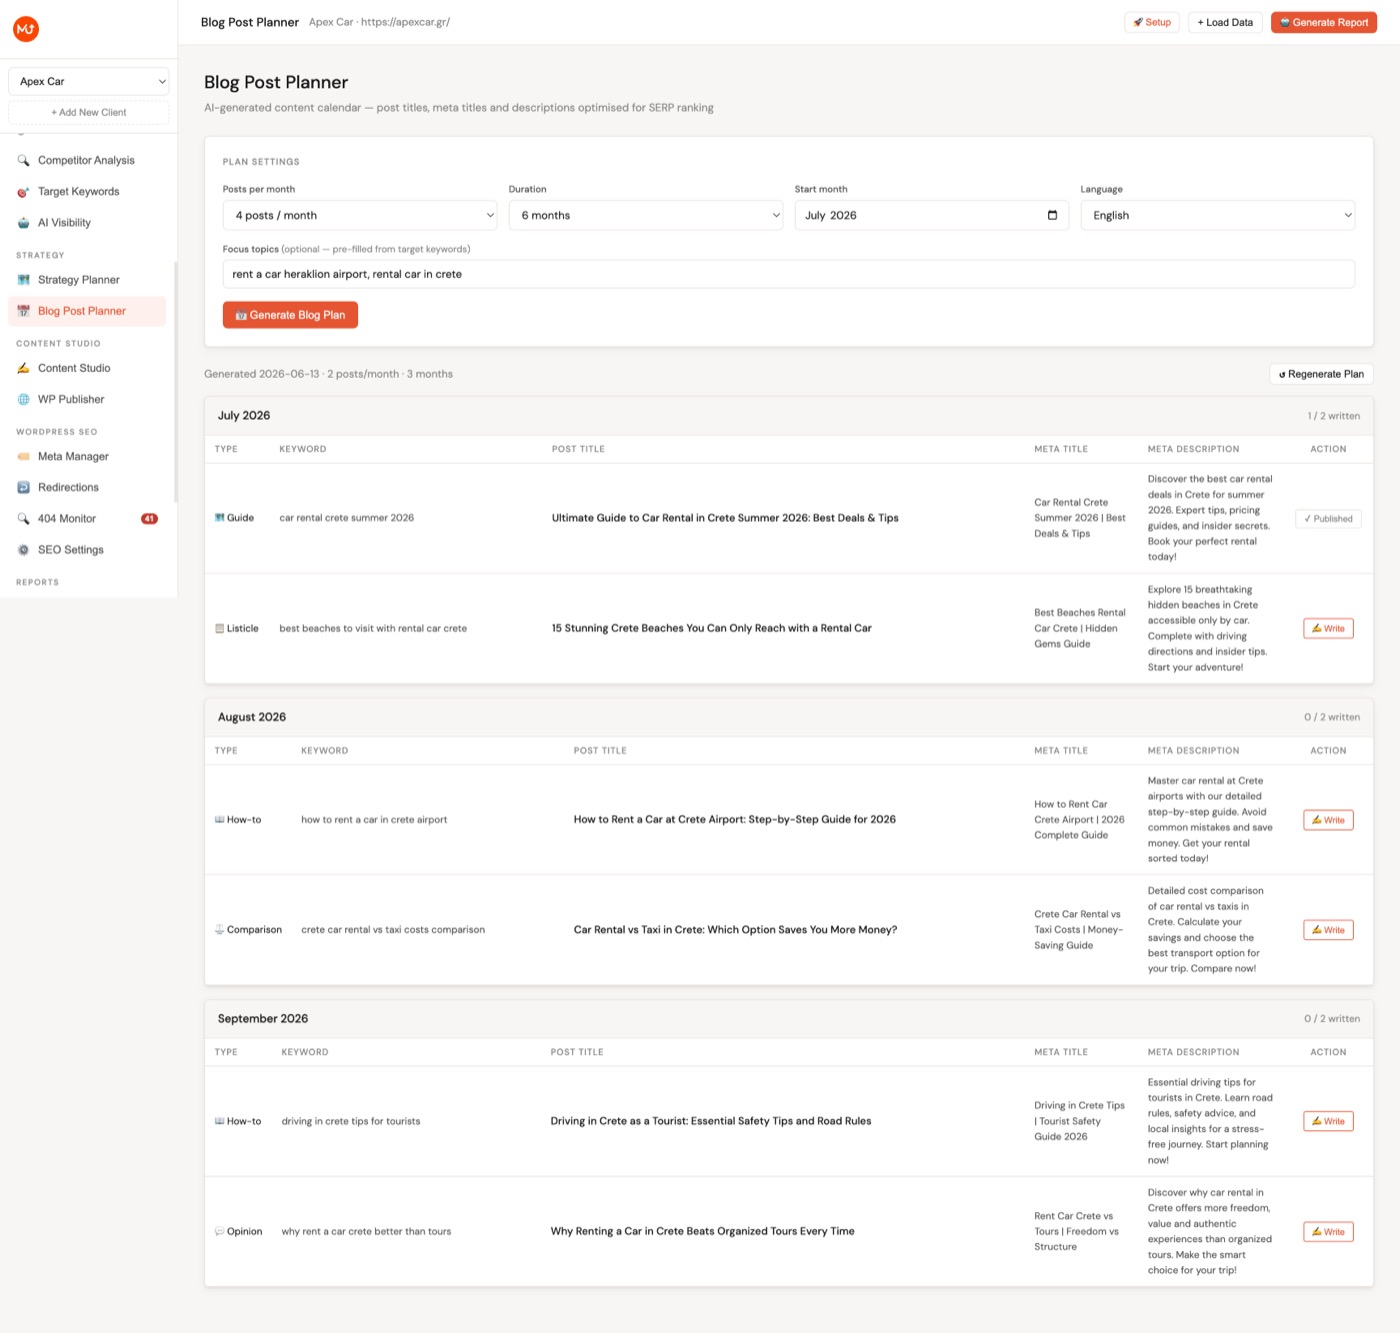Click the Redirections icon
This screenshot has width=1400, height=1333.
pyautogui.click(x=23, y=487)
